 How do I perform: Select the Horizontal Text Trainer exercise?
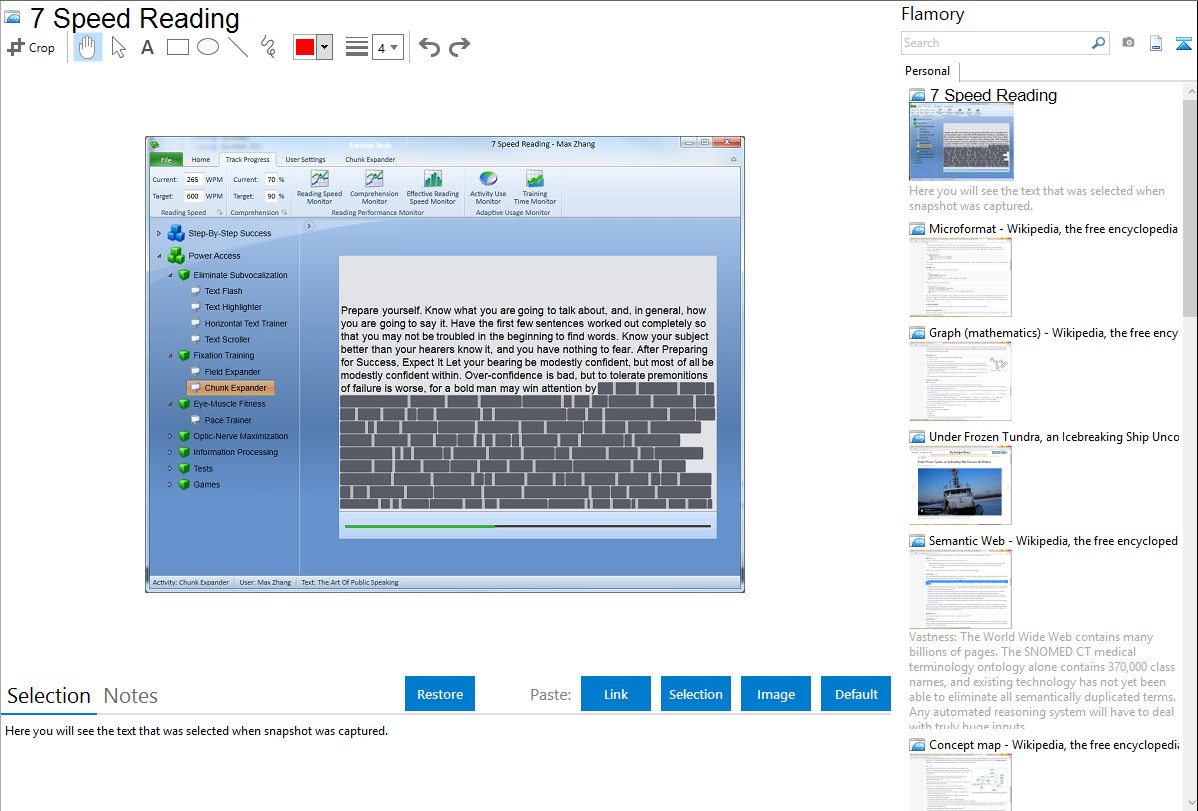tap(246, 323)
